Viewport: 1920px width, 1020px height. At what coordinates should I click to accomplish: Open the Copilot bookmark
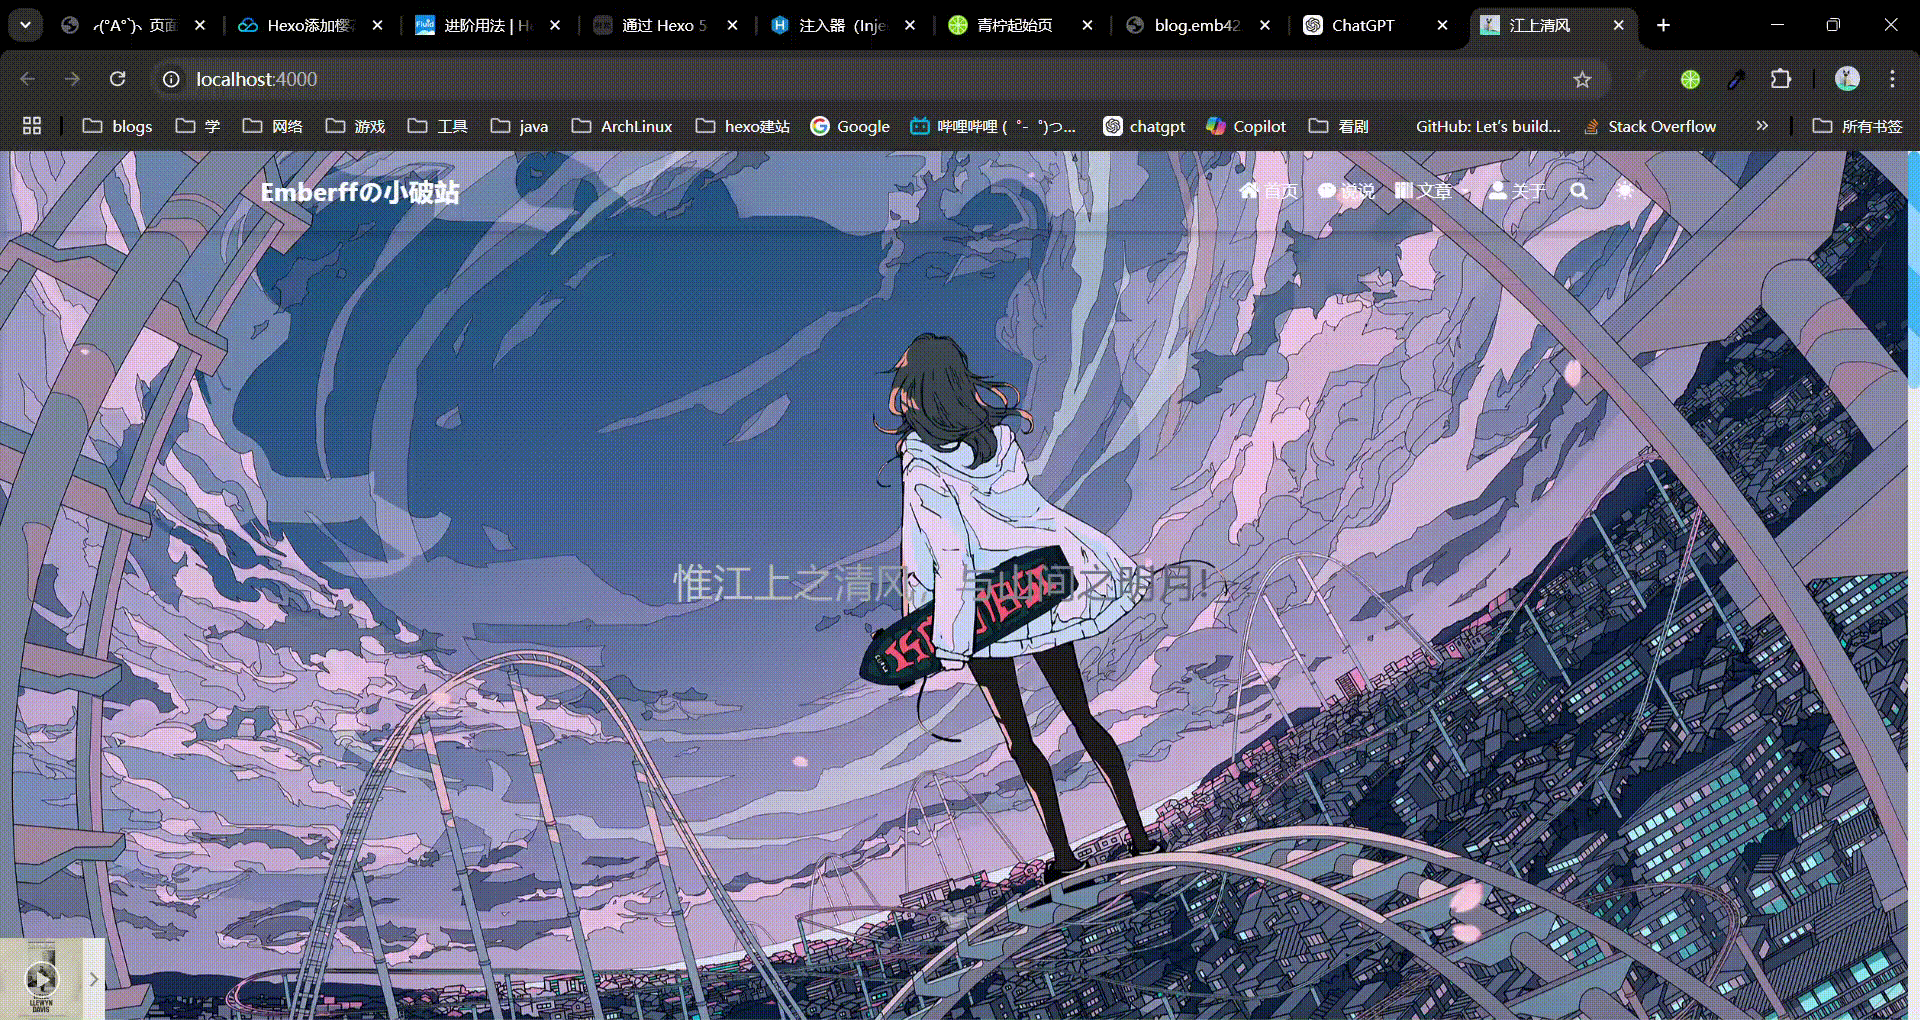pos(1246,126)
